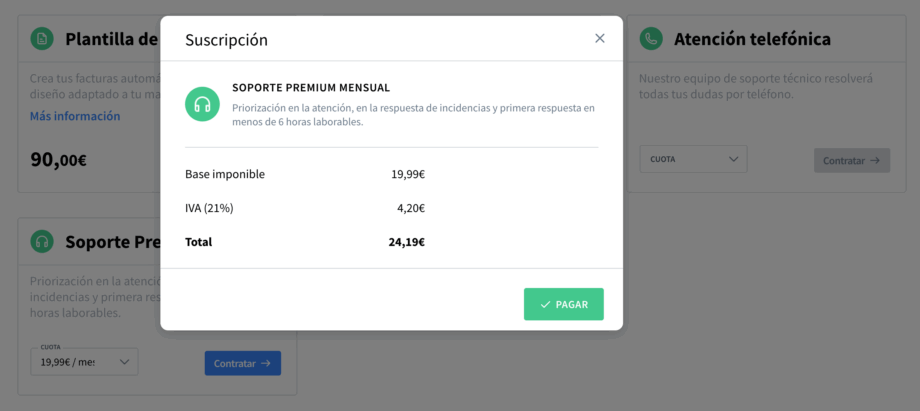
Task: Click the Suscripción dialog title
Action: [x=226, y=40]
